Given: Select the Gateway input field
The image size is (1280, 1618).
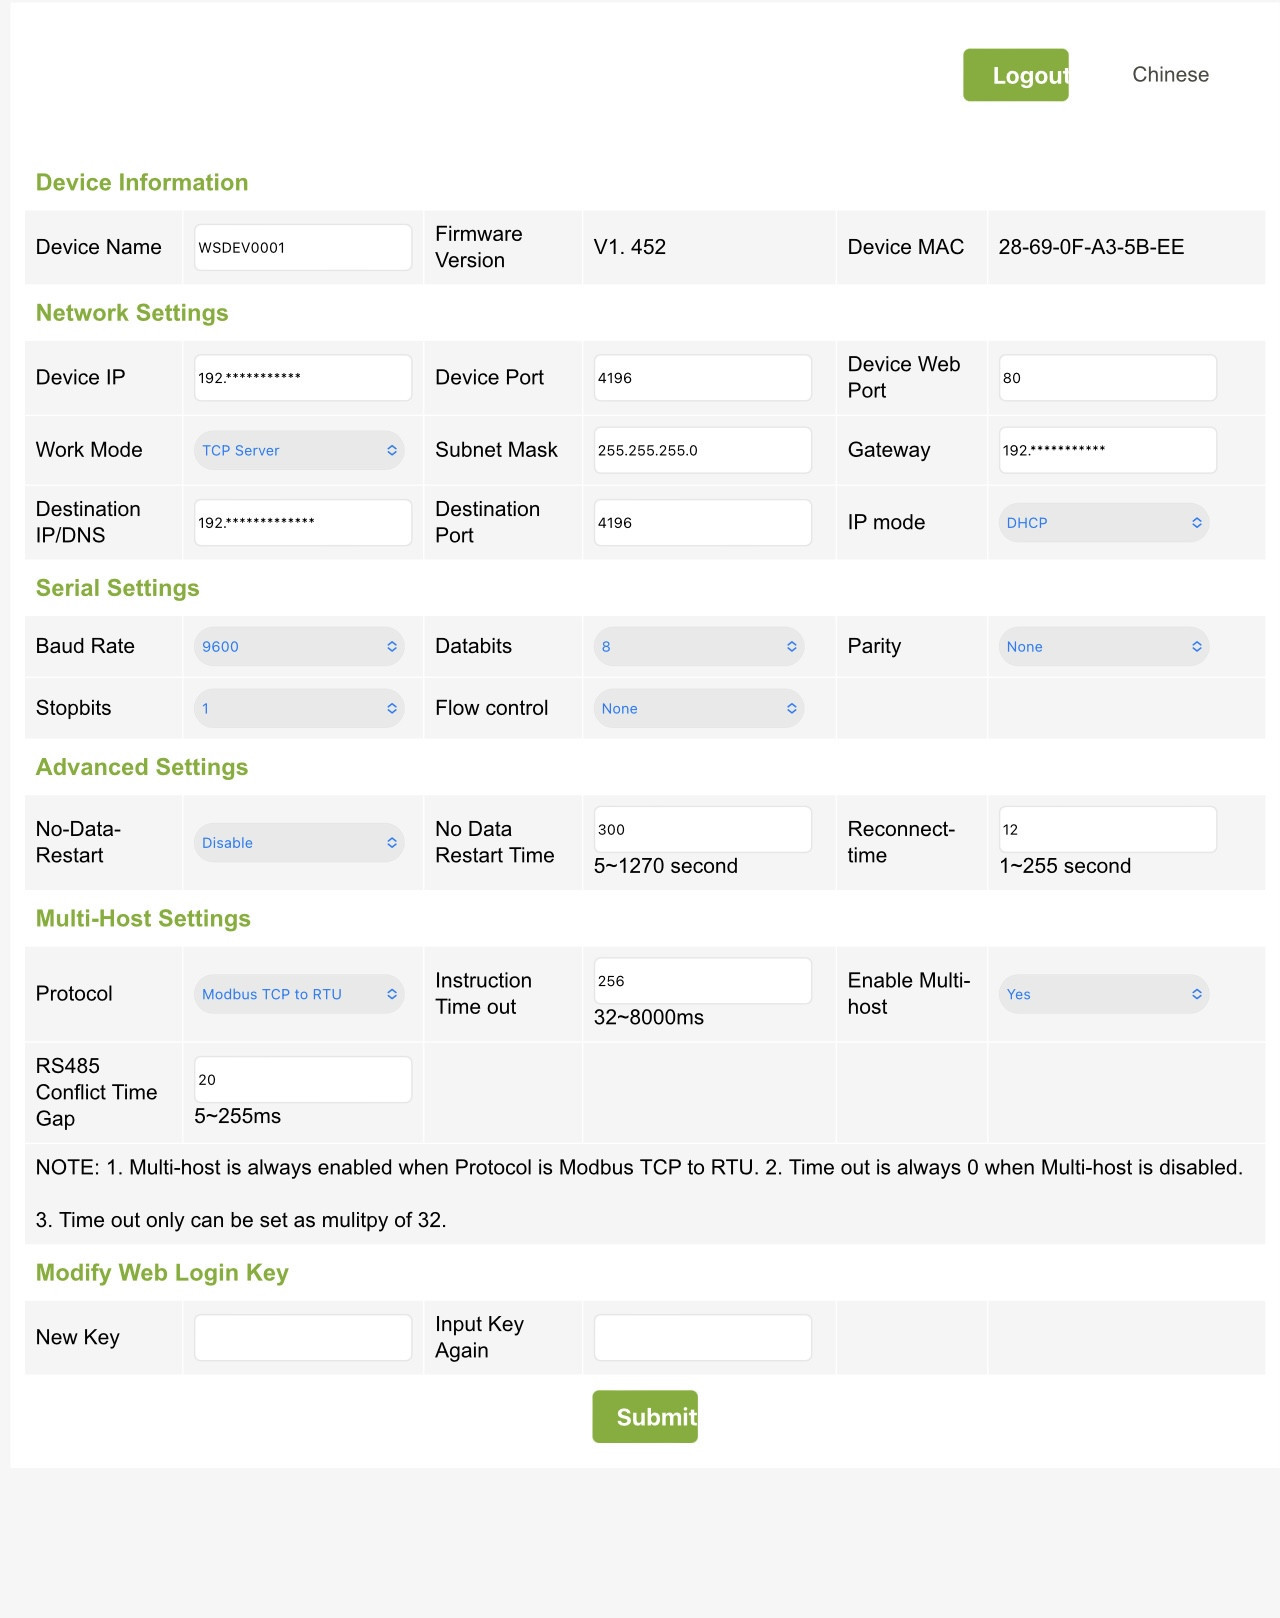Looking at the screenshot, I should pyautogui.click(x=1107, y=450).
